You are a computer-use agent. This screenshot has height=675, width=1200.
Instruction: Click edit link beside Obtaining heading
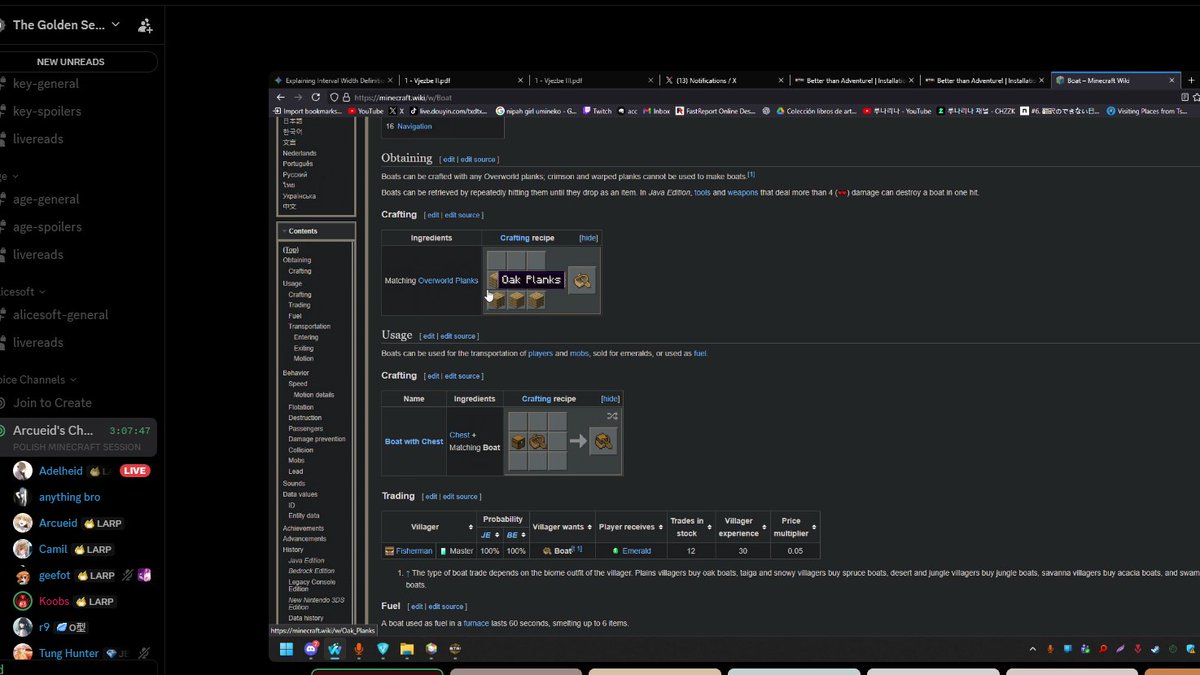449,159
